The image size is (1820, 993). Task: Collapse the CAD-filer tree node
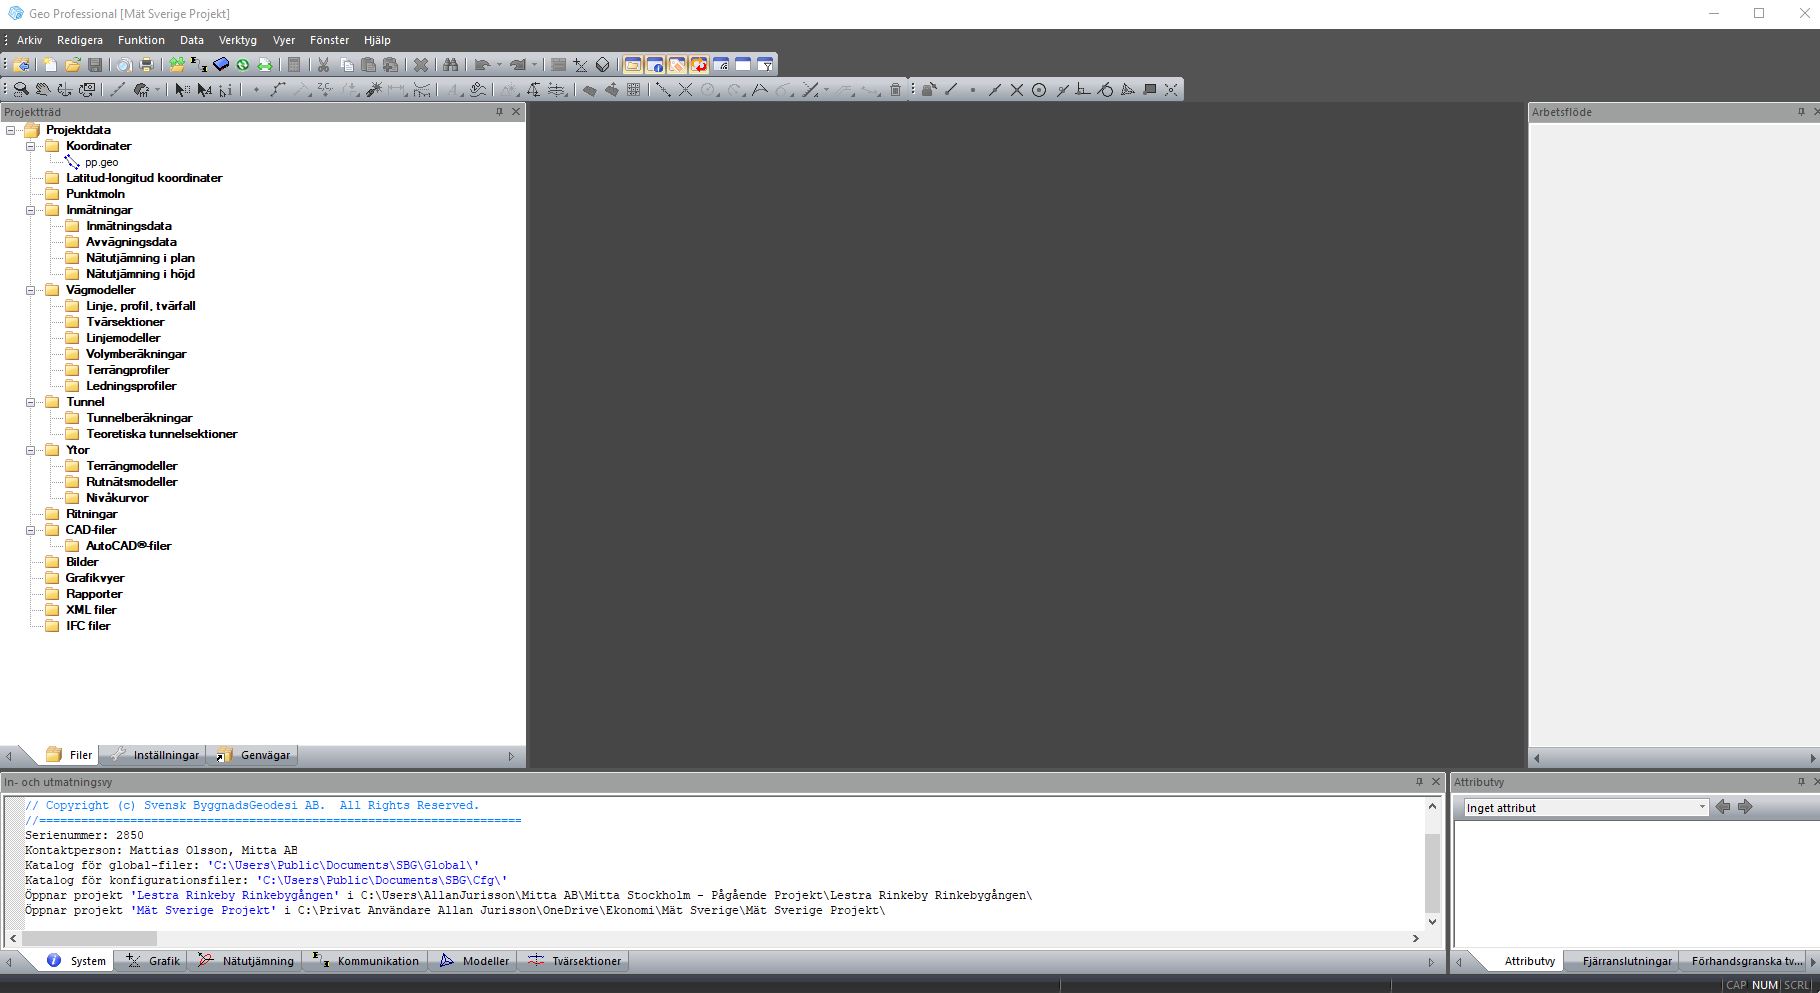pos(31,530)
